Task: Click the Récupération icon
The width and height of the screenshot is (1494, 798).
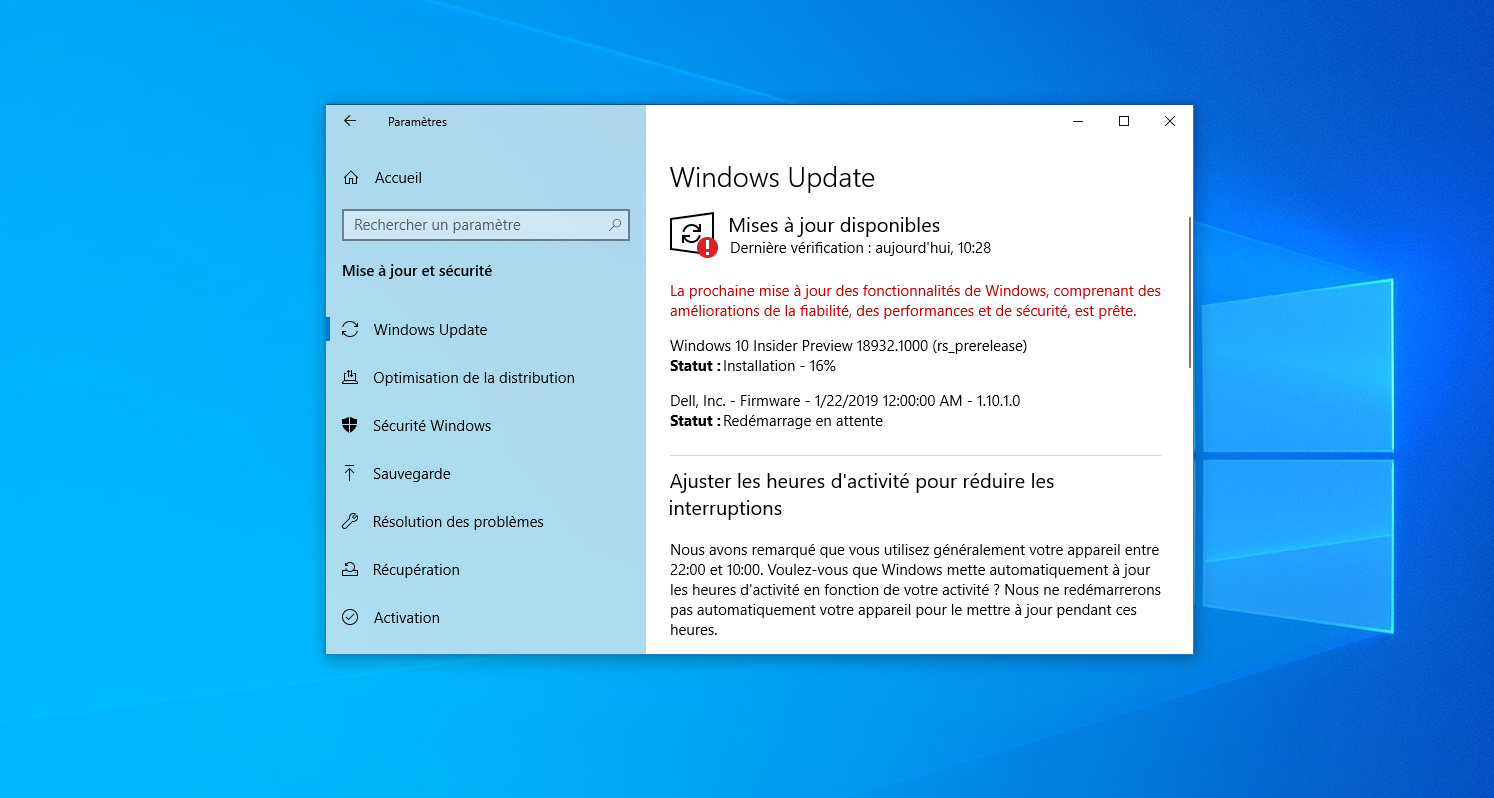Action: (350, 569)
